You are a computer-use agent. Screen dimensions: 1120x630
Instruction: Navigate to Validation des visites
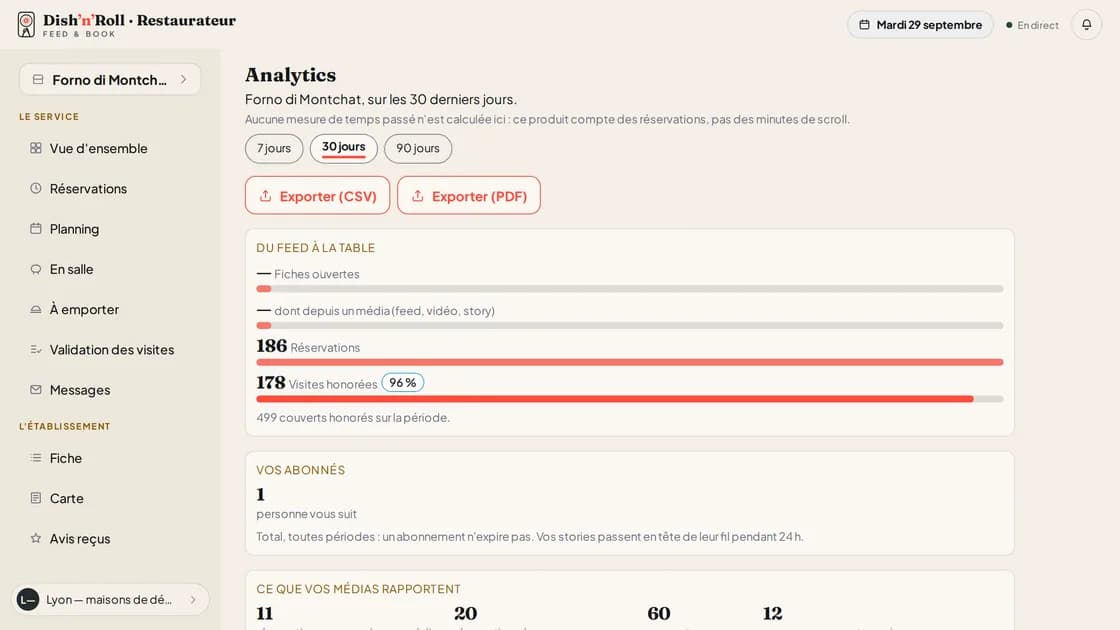tap(110, 350)
